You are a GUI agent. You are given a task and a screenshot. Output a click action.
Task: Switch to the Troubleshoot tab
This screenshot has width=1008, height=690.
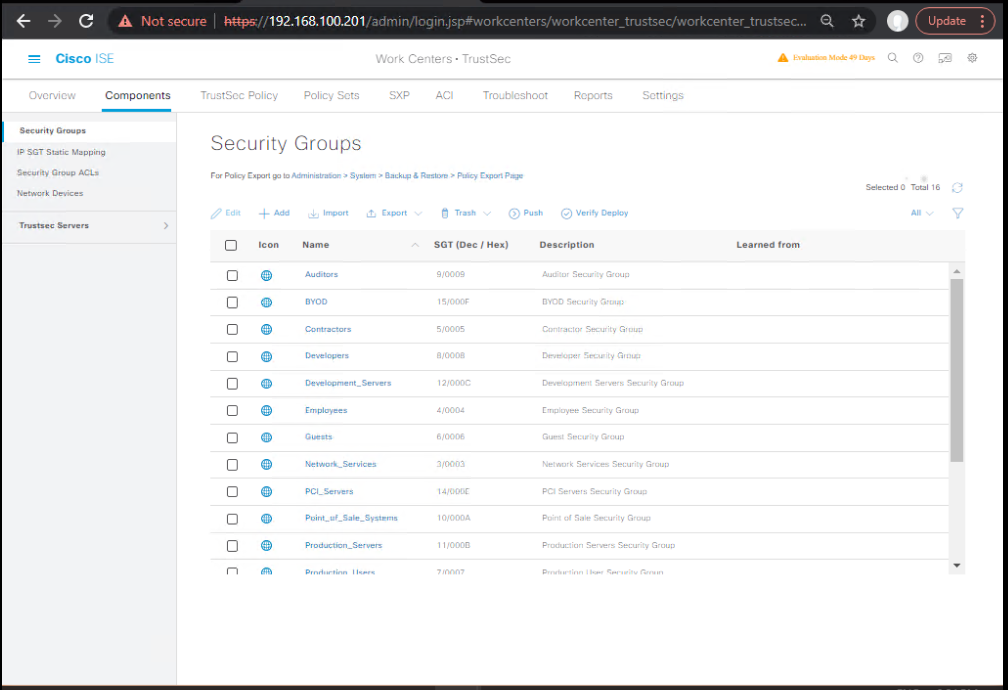[x=516, y=95]
